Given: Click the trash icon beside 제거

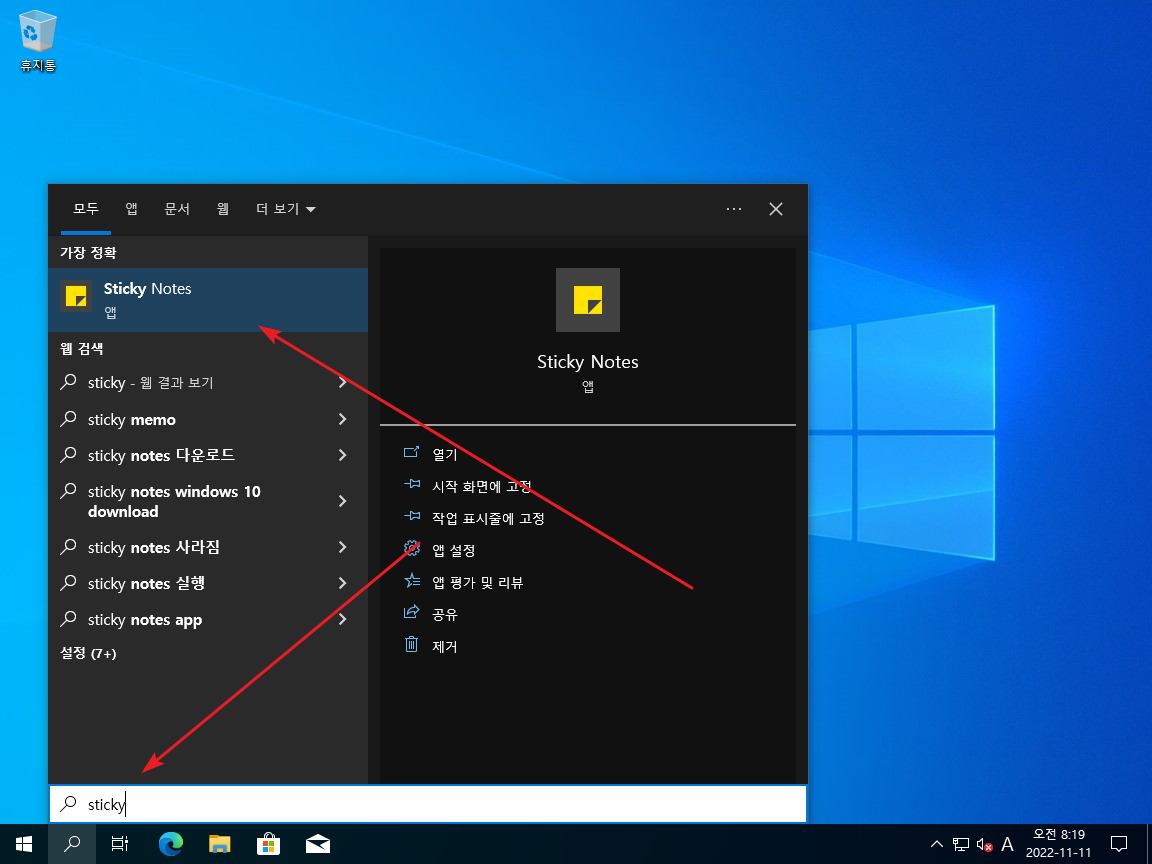Looking at the screenshot, I should tap(411, 644).
